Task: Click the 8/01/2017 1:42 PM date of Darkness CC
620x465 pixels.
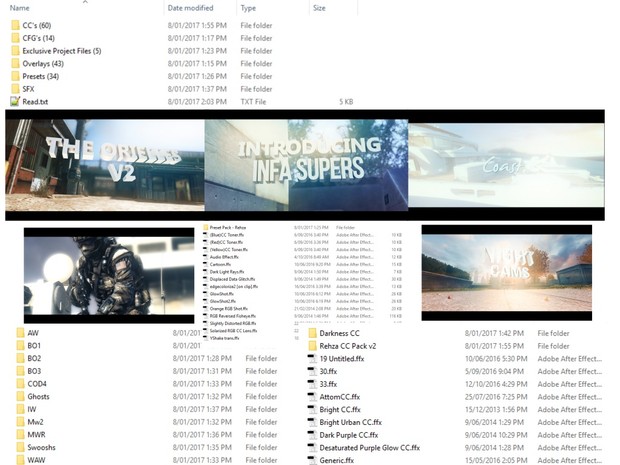Action: point(494,333)
